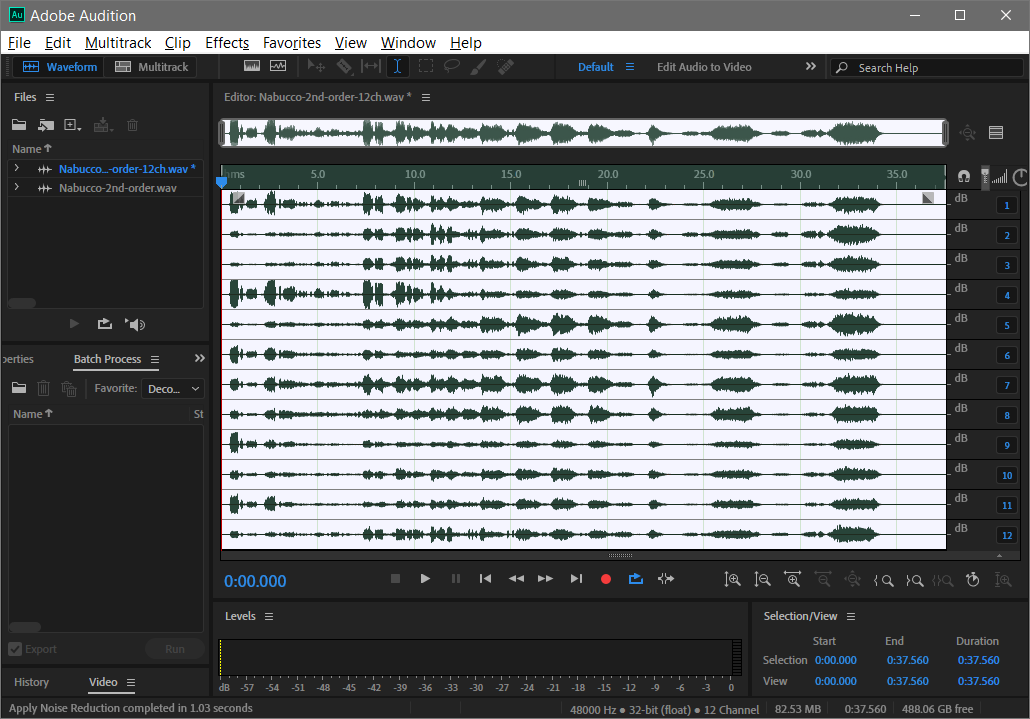1030x719 pixels.
Task: Click the headphones icon above channel list
Action: pos(964,176)
